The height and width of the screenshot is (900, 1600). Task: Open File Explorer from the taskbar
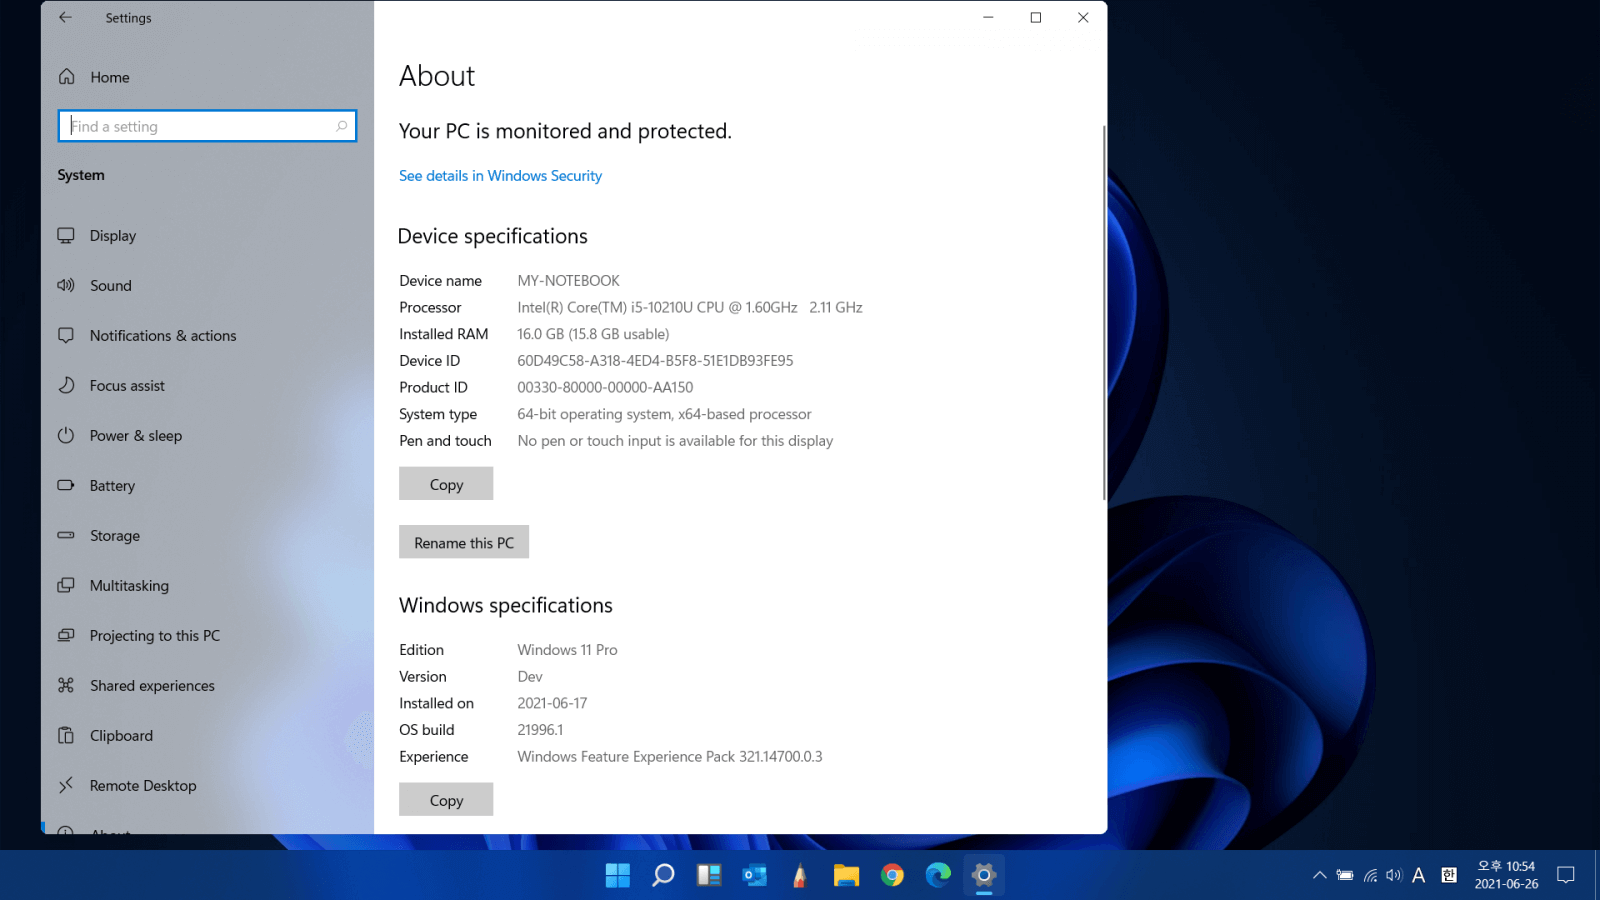[846, 876]
